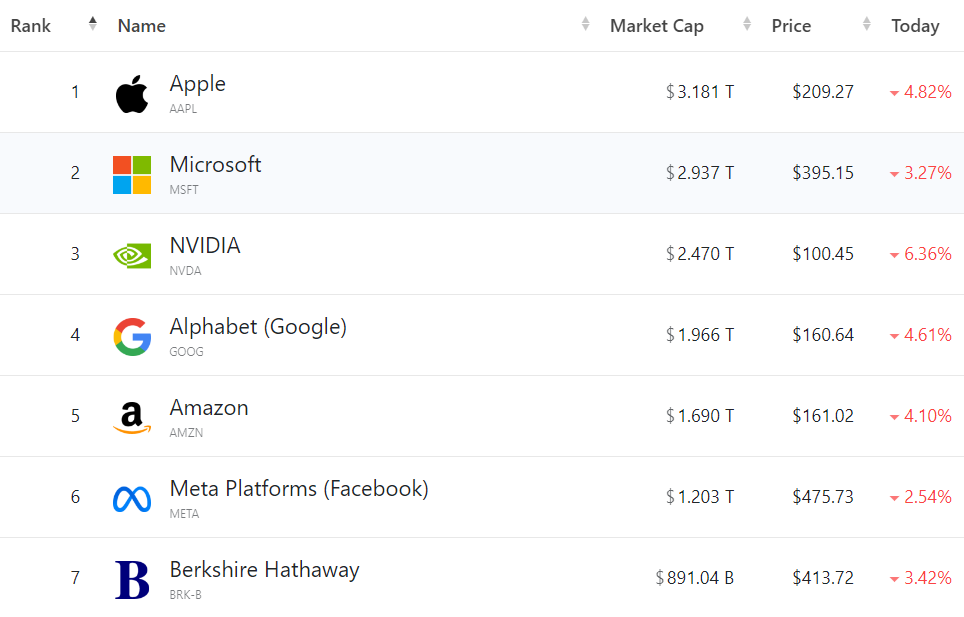Viewport: 964px width, 617px height.
Task: Click the Today column header
Action: click(x=915, y=26)
